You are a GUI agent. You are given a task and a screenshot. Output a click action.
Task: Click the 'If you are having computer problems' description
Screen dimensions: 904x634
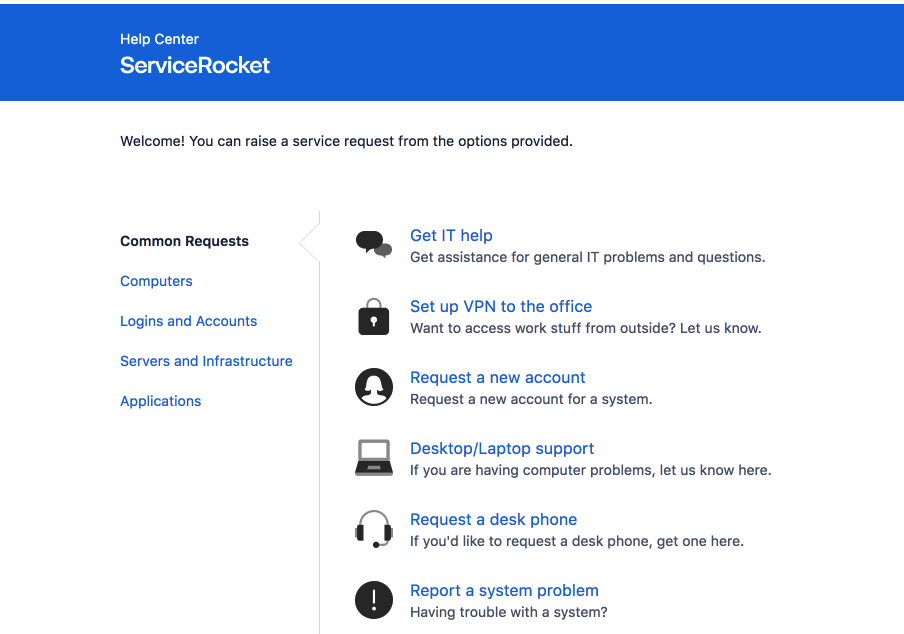[x=590, y=470]
